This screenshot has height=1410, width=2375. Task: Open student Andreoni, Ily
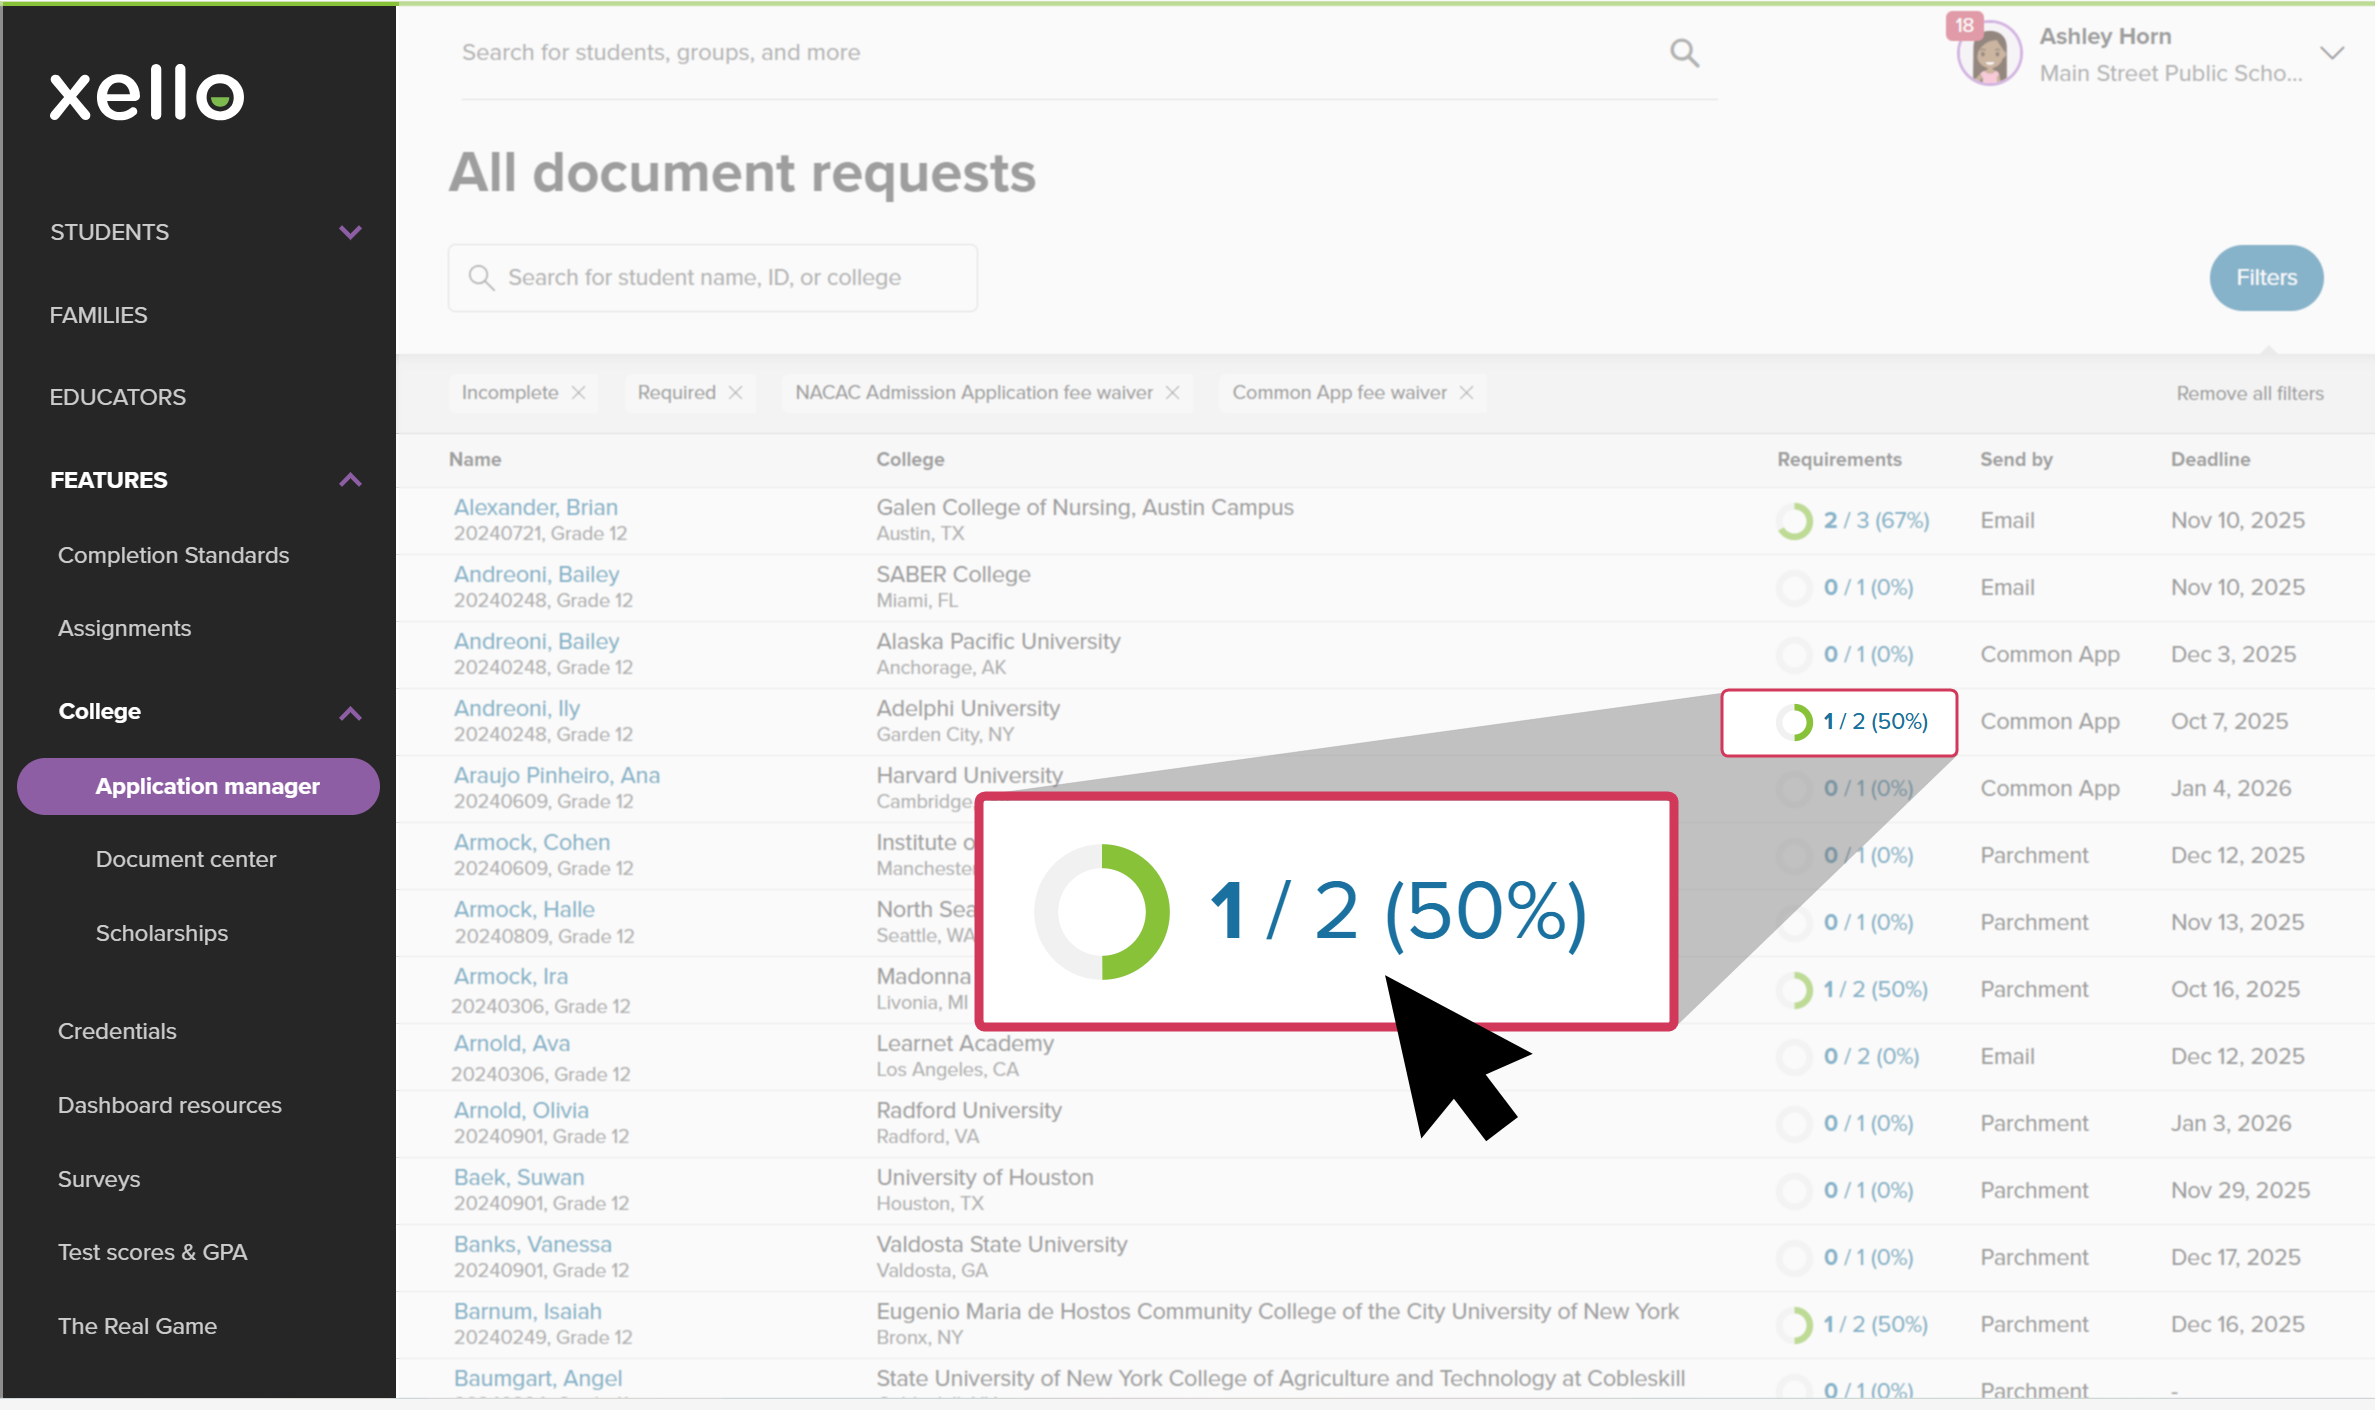(517, 708)
